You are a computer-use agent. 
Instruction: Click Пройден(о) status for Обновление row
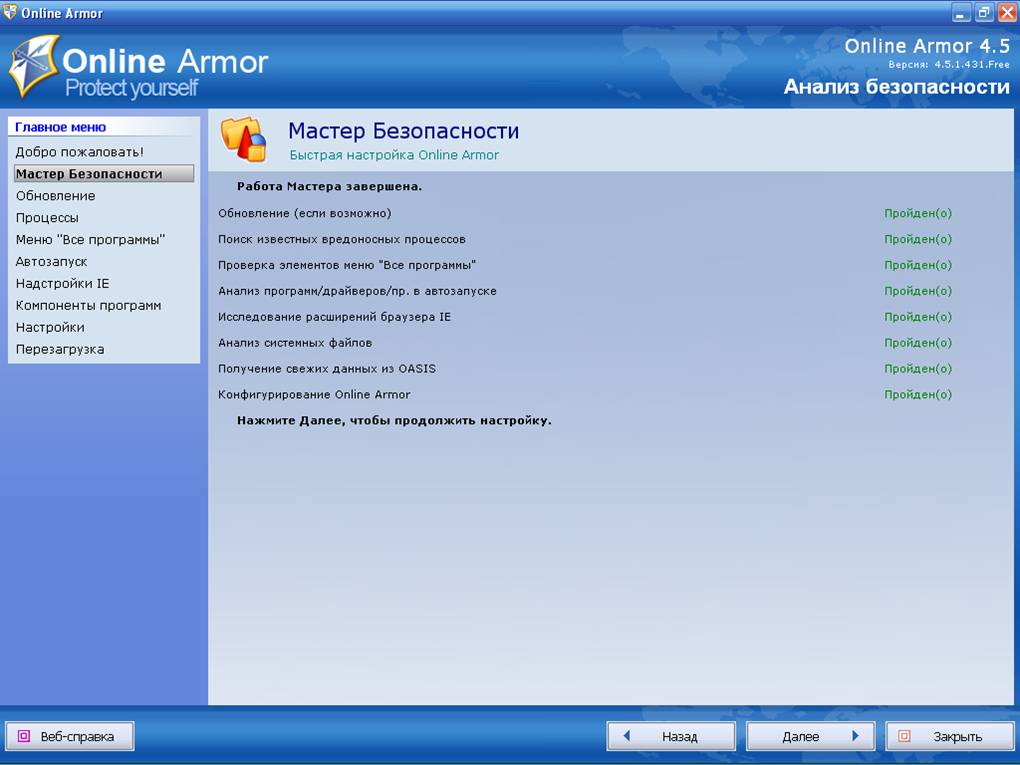pyautogui.click(x=918, y=213)
